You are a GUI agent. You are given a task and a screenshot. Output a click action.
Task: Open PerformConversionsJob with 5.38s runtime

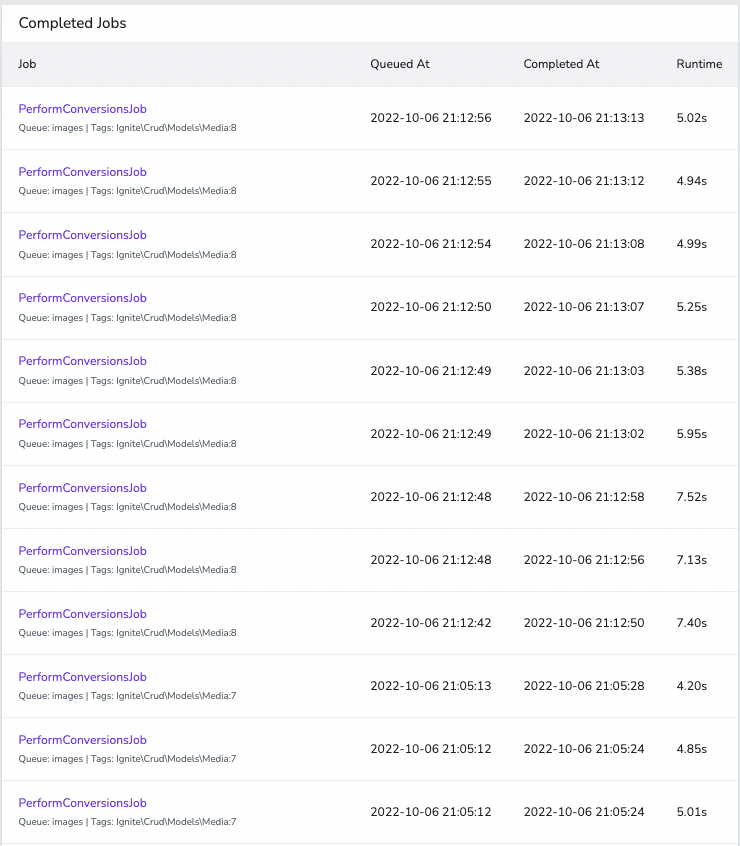[x=83, y=361]
